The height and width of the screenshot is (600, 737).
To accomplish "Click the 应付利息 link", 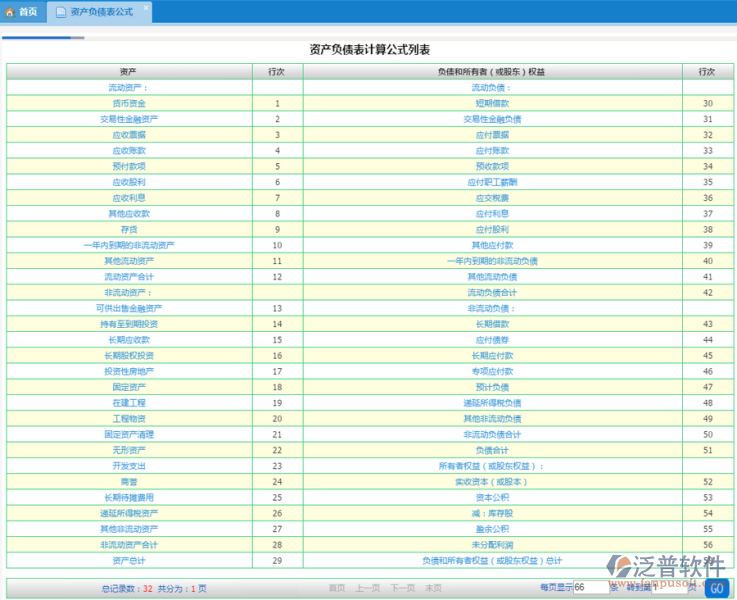I will point(492,214).
